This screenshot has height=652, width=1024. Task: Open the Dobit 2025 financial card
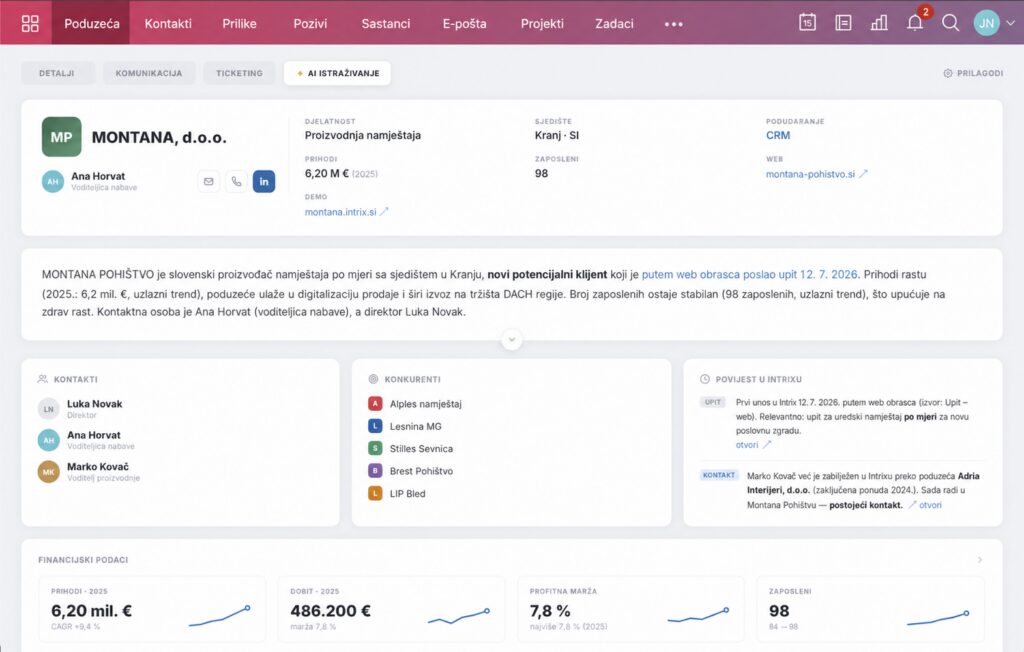click(391, 609)
